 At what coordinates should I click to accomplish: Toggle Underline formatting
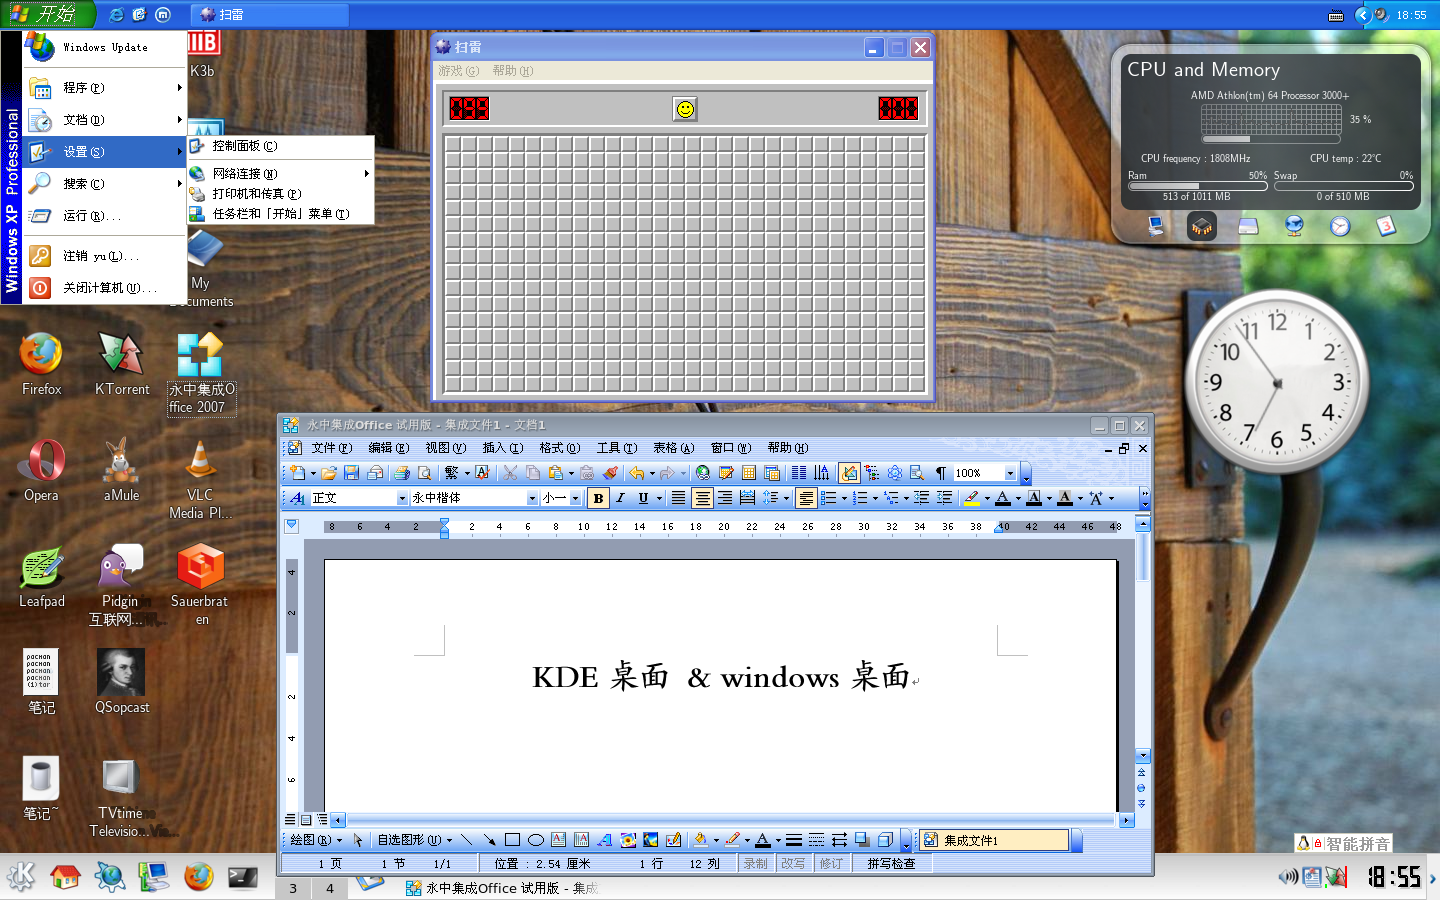point(643,498)
